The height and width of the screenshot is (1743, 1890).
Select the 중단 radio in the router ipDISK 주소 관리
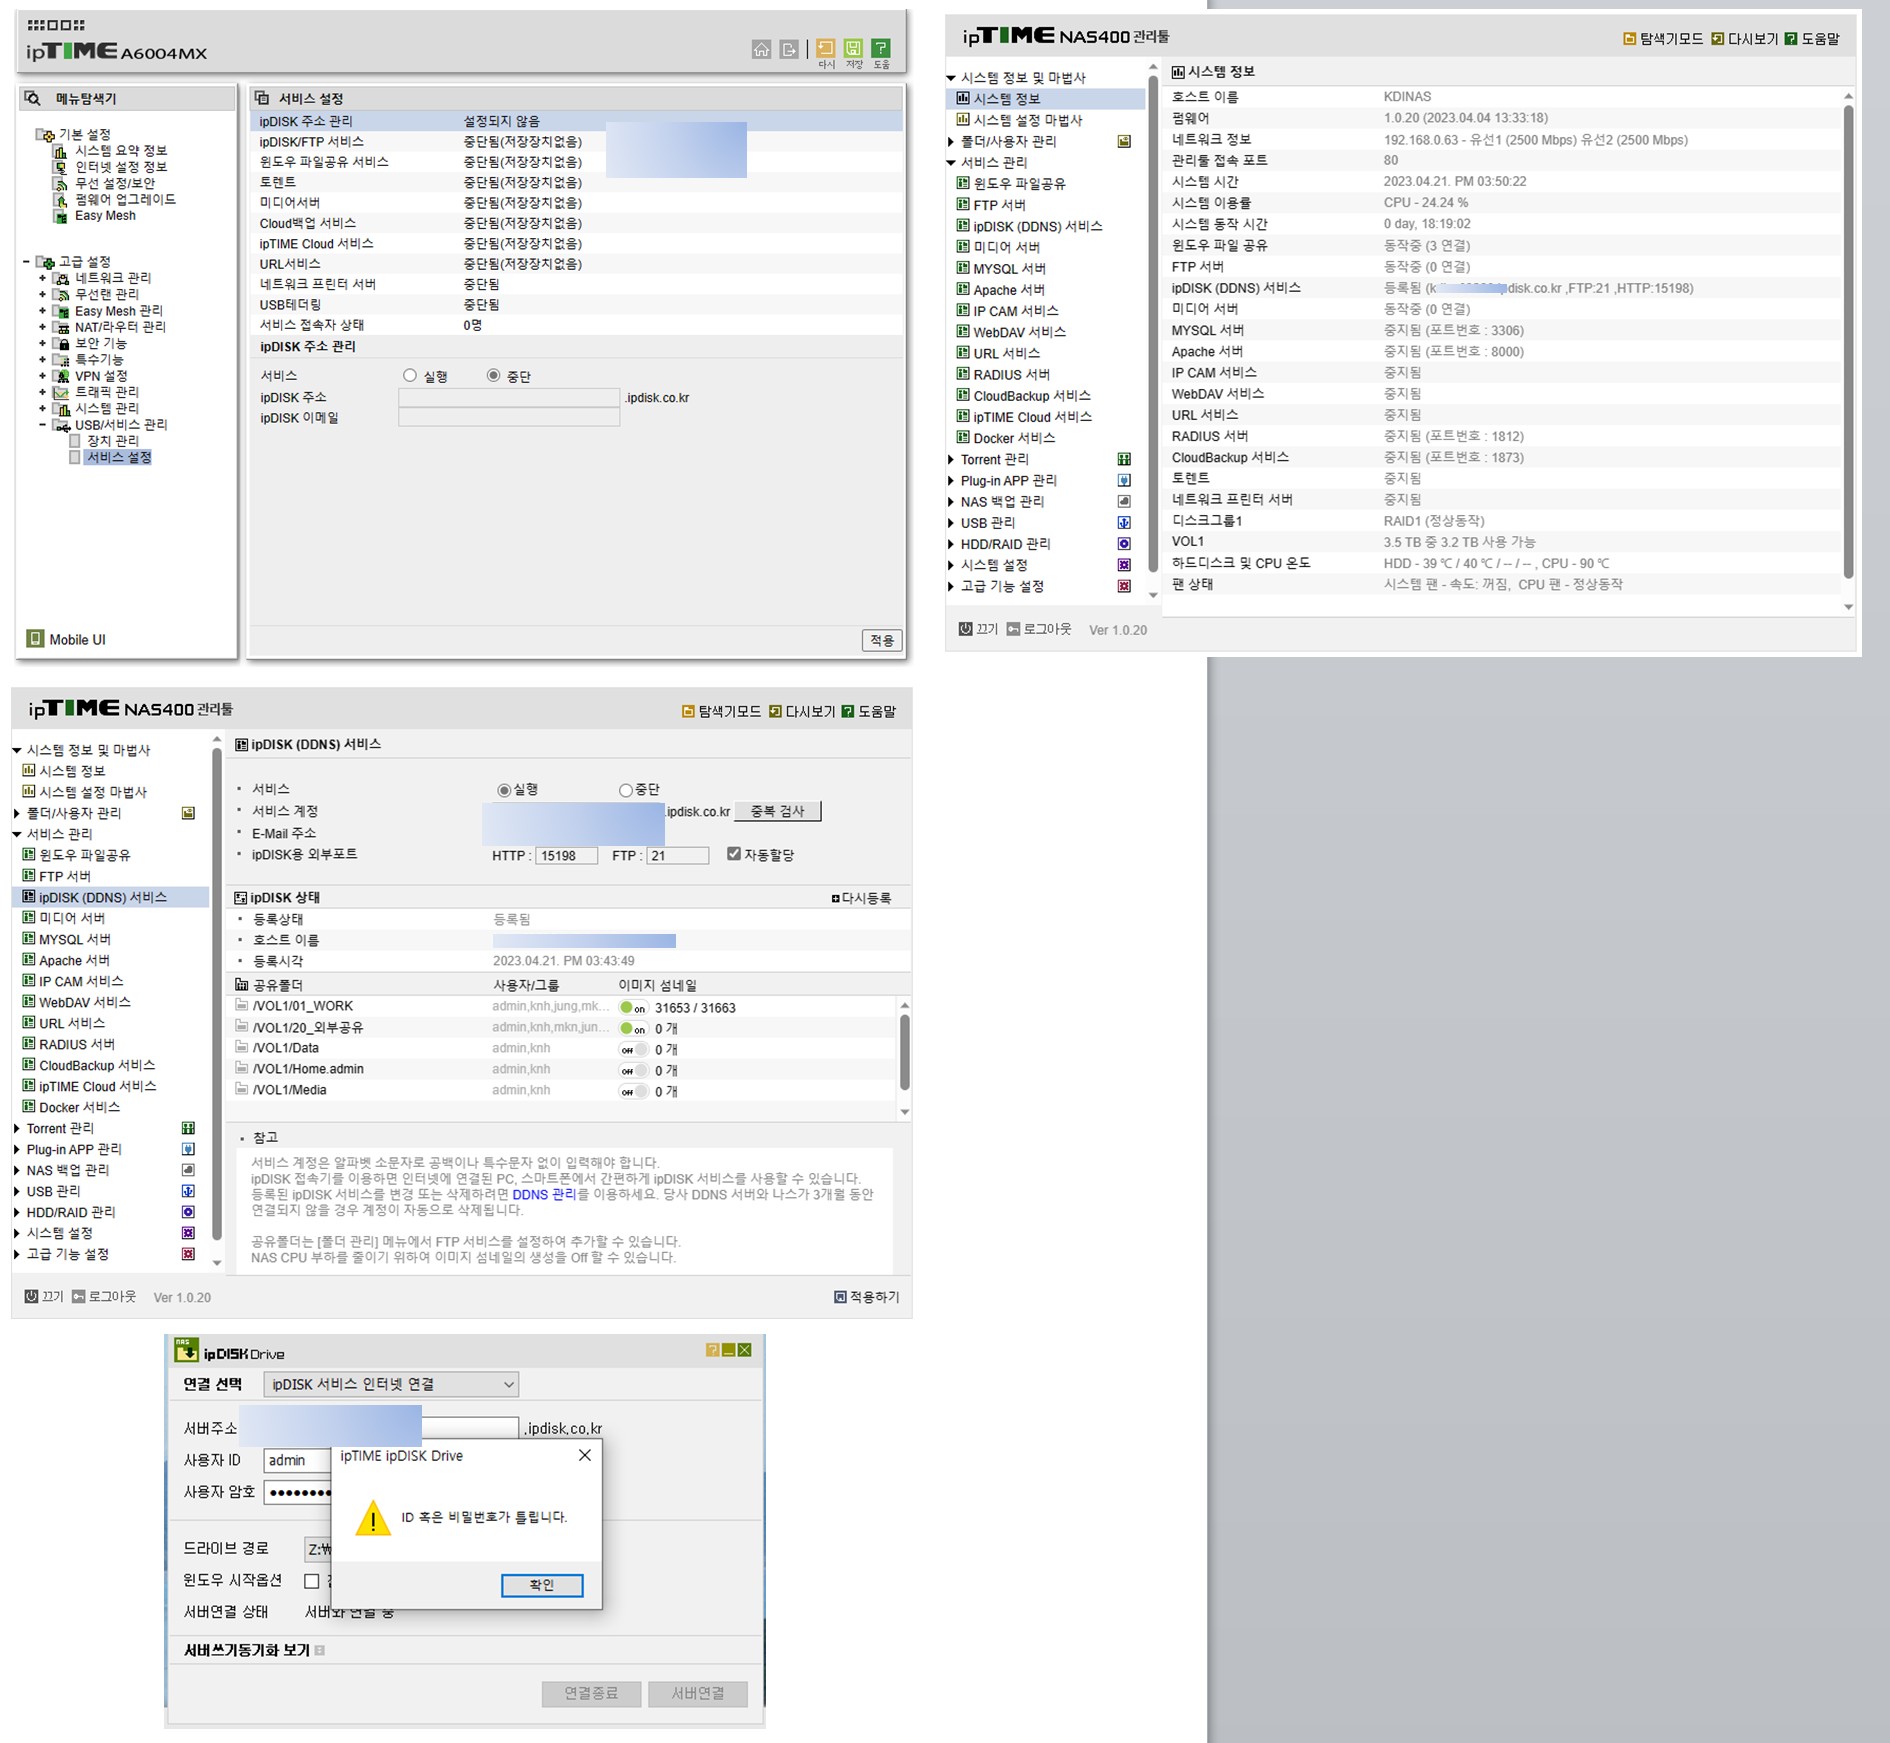[x=493, y=376]
